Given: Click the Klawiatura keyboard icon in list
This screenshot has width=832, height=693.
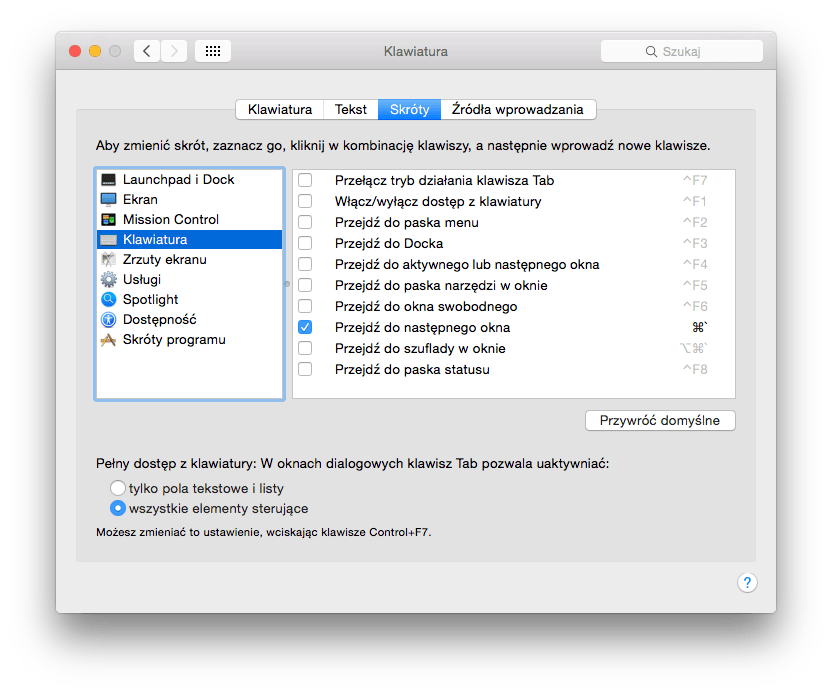Looking at the screenshot, I should pos(108,240).
